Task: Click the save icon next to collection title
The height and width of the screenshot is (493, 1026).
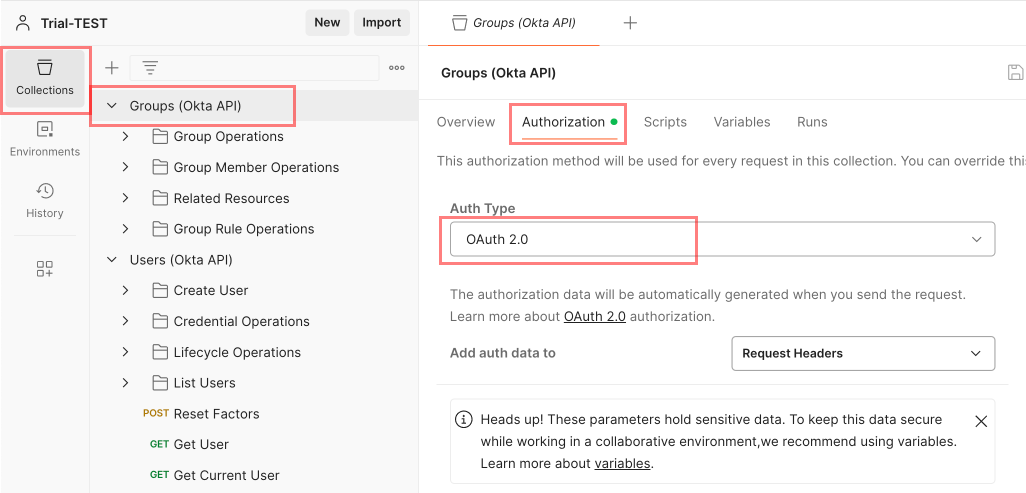Action: coord(1015,72)
